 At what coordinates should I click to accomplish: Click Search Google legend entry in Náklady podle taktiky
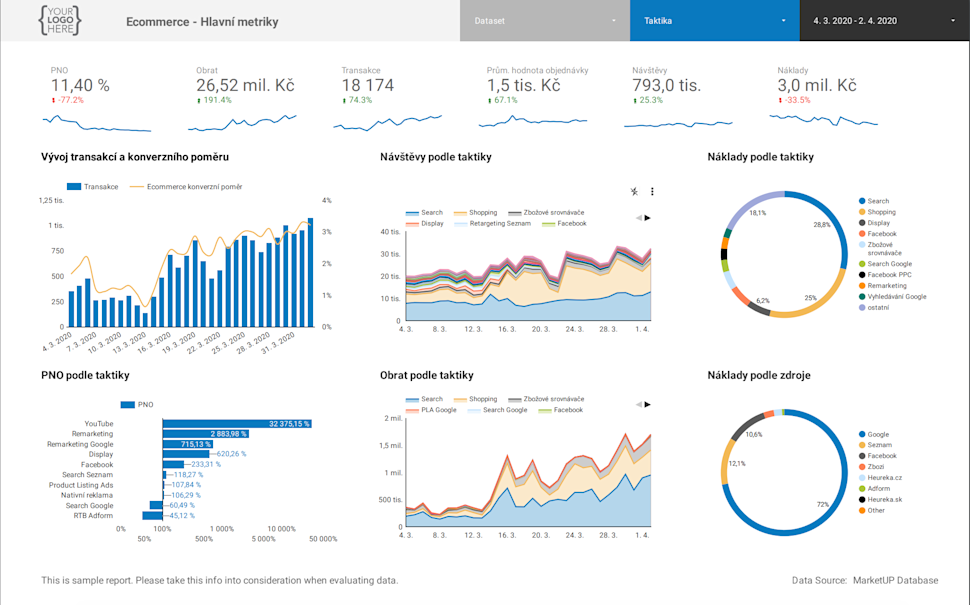coord(885,264)
